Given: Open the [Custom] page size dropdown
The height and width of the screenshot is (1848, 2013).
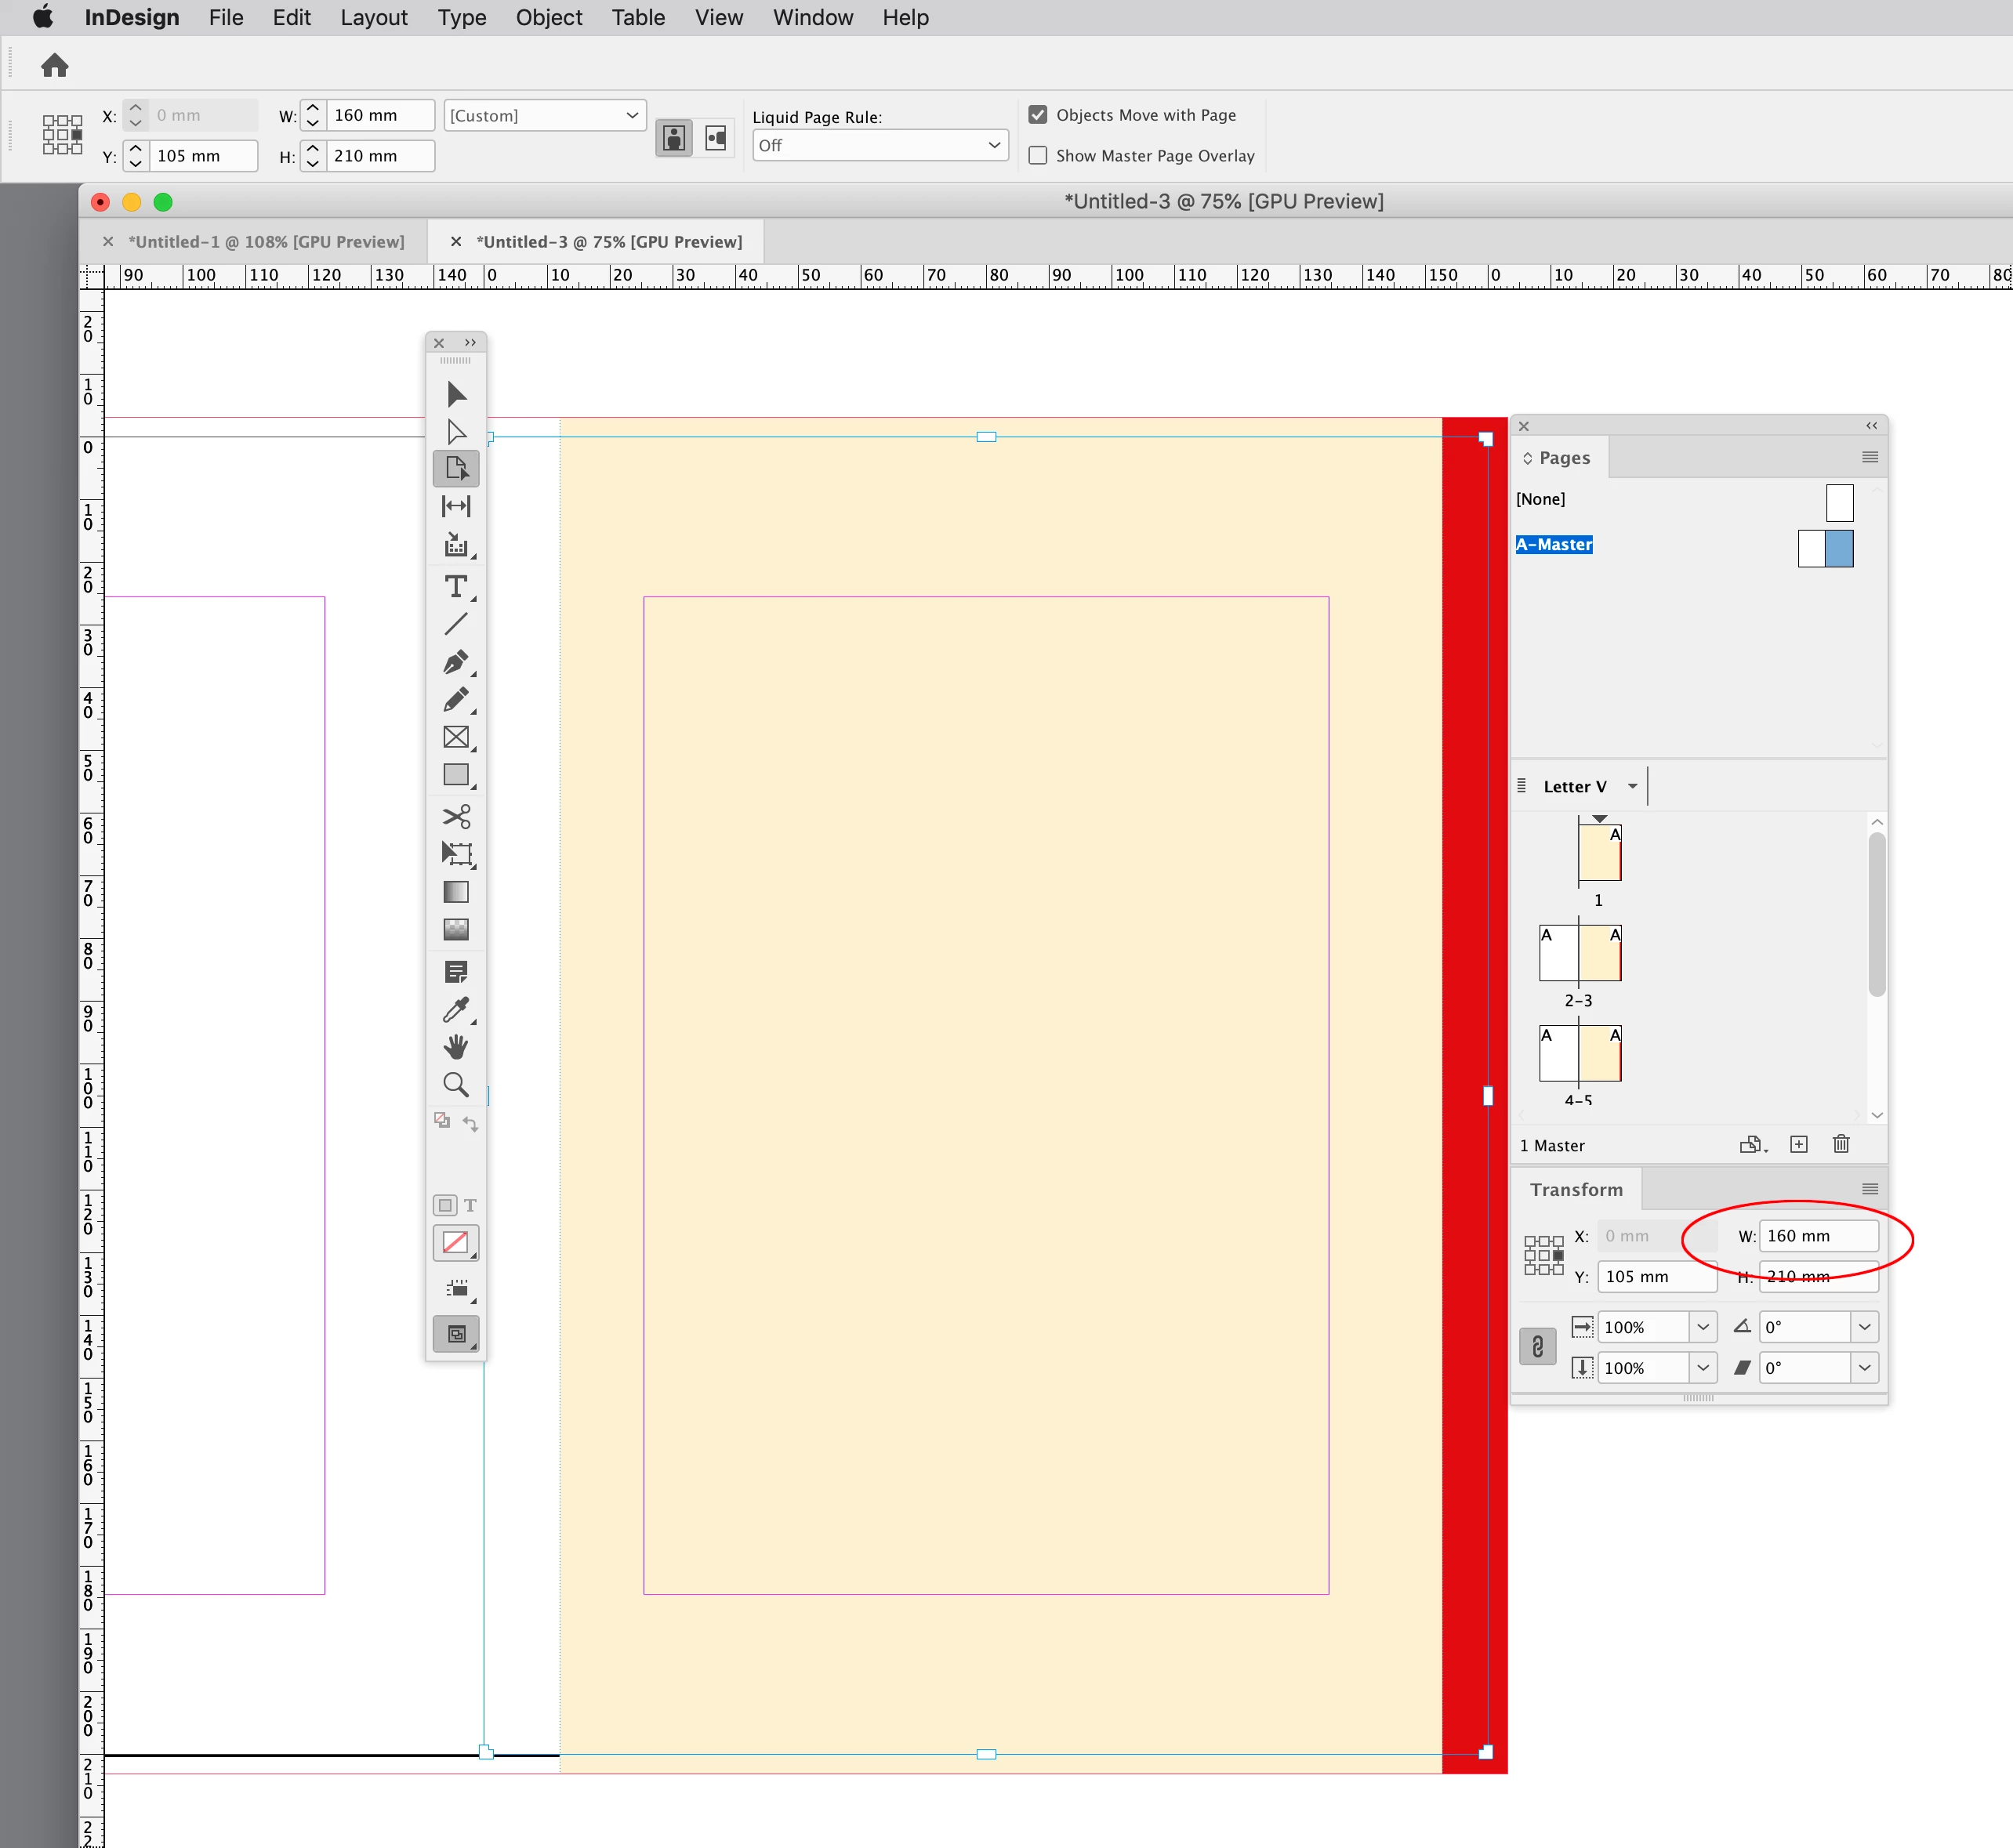Looking at the screenshot, I should [545, 116].
